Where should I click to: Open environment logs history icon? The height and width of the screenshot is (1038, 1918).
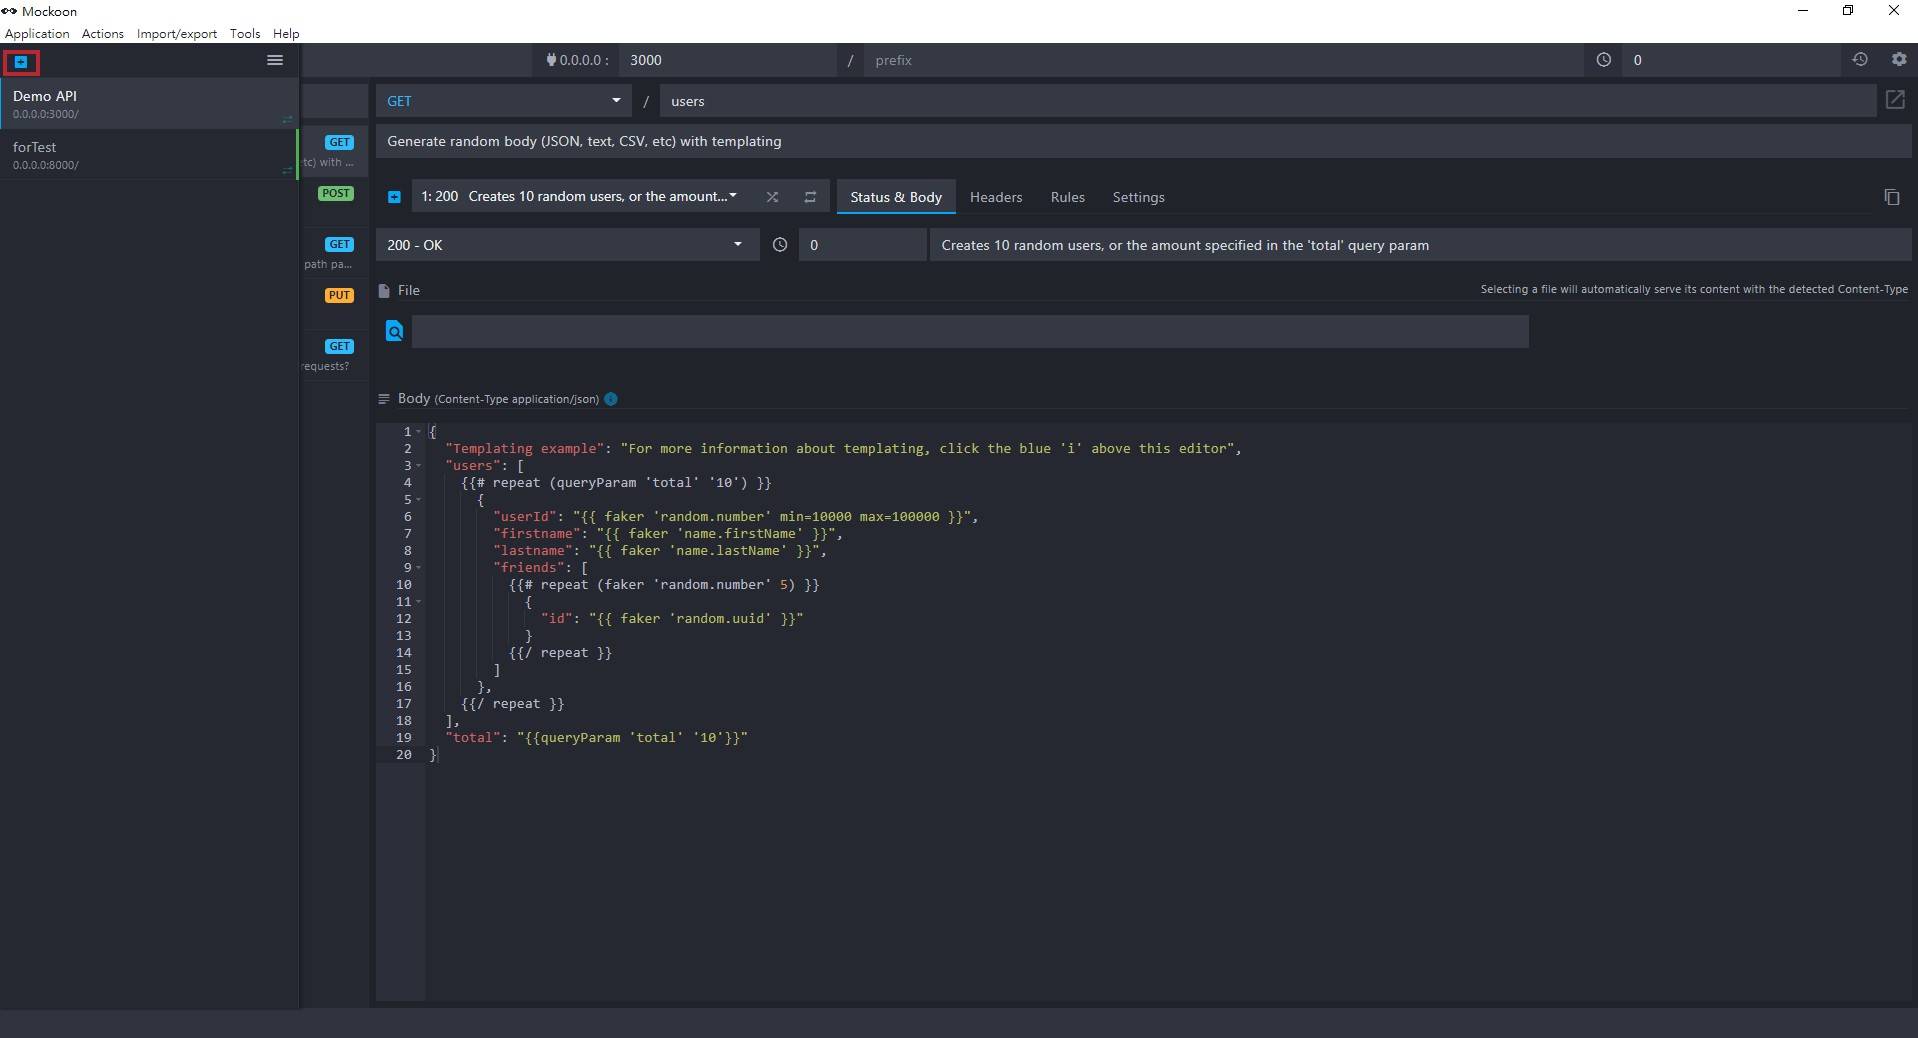1860,60
